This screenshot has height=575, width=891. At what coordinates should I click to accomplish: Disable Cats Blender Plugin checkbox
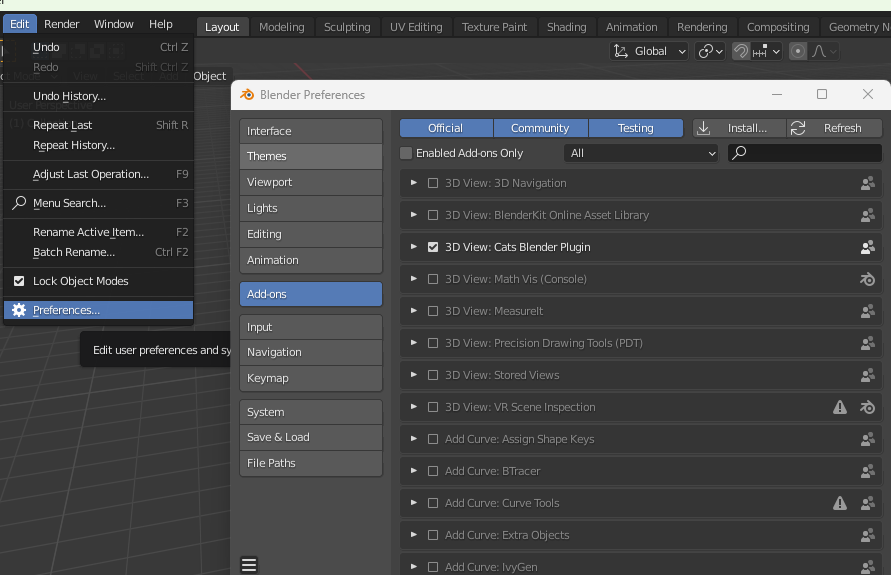[433, 247]
